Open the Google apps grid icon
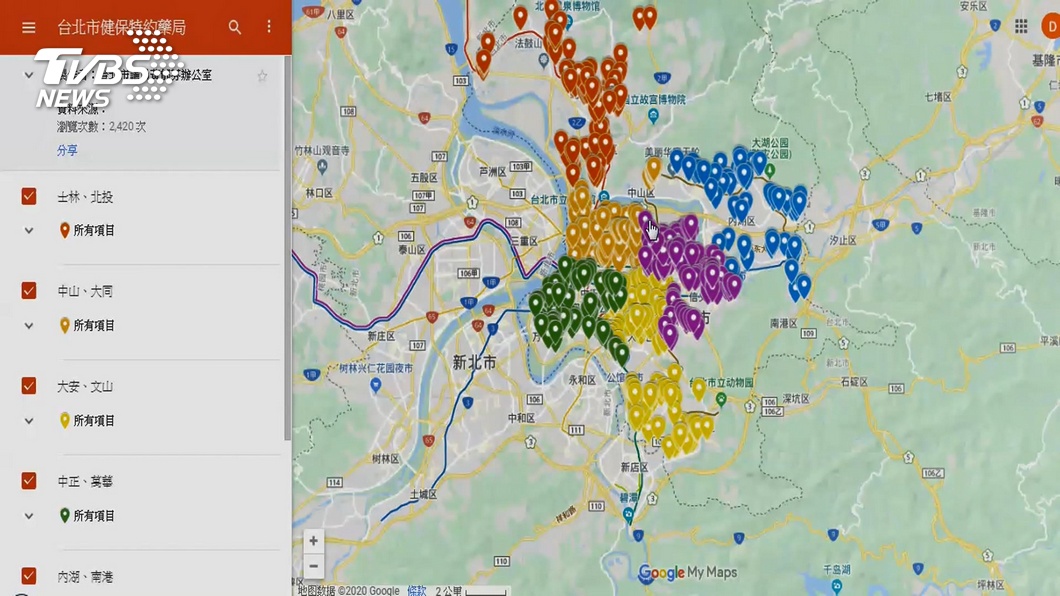The width and height of the screenshot is (1060, 596). 1021,26
